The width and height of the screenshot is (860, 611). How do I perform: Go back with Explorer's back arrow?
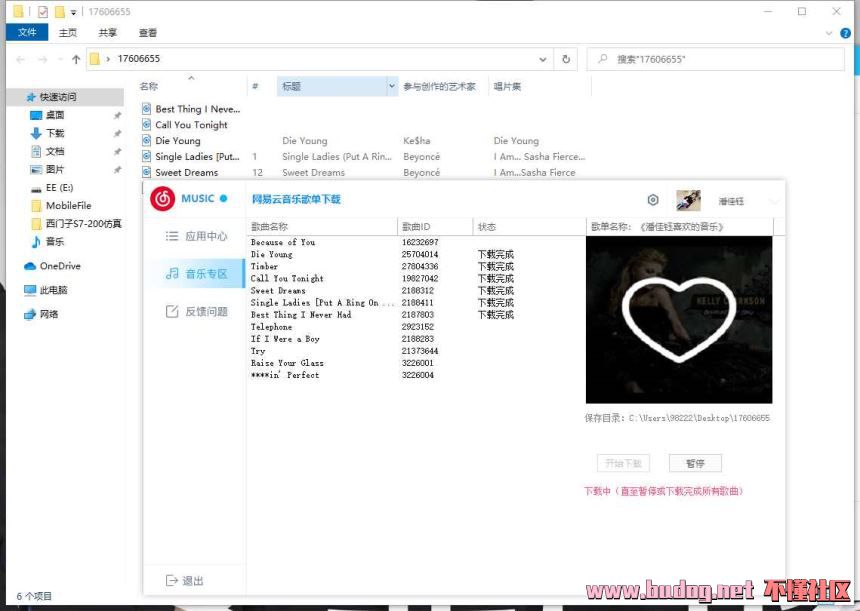point(21,59)
